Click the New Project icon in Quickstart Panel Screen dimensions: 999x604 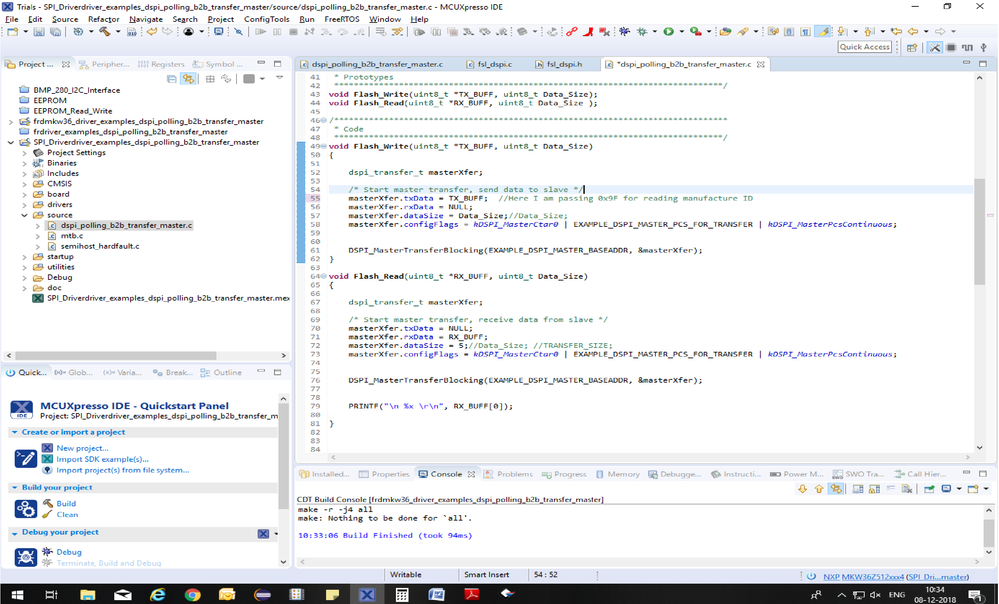[x=48, y=446]
